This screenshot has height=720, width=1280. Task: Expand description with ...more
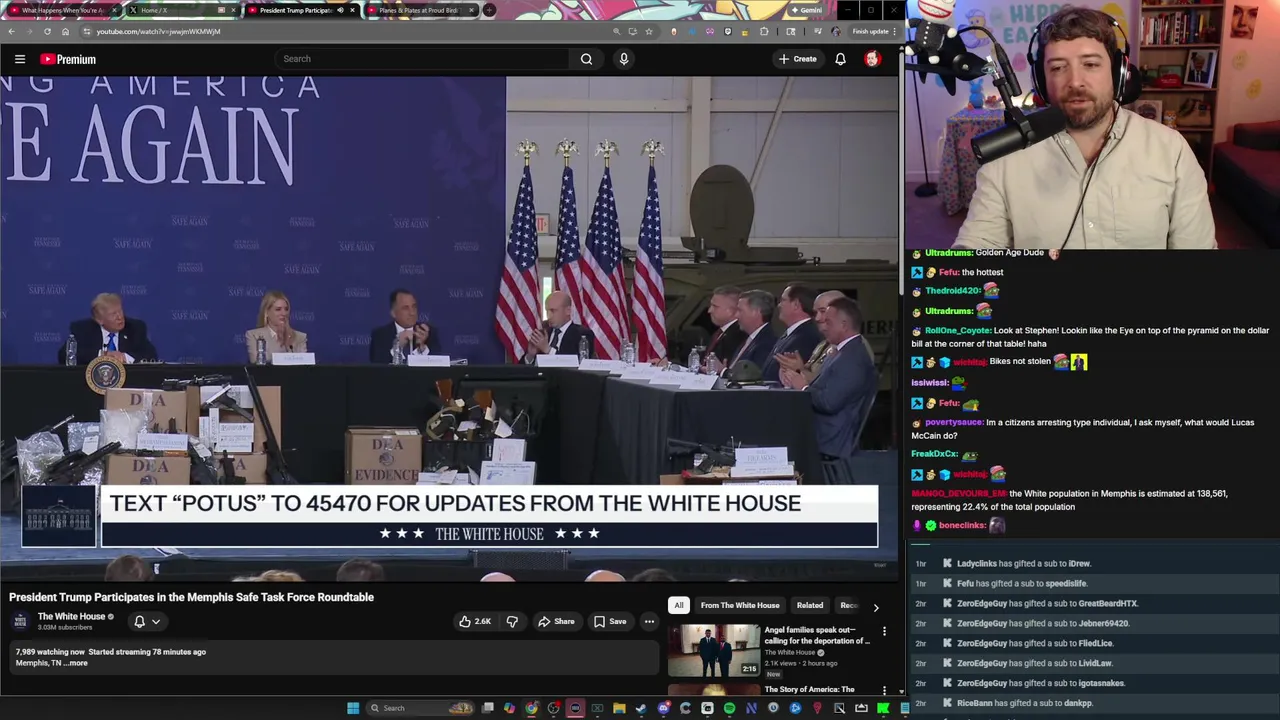coord(77,663)
